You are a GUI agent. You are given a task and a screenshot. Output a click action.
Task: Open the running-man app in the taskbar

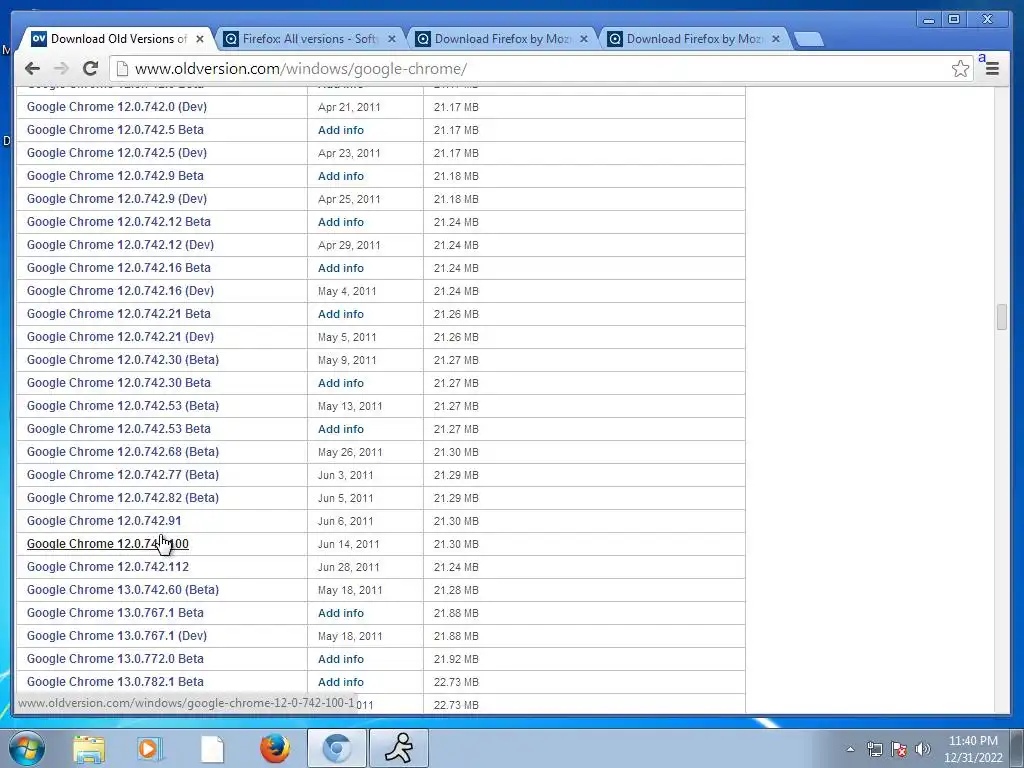[399, 748]
